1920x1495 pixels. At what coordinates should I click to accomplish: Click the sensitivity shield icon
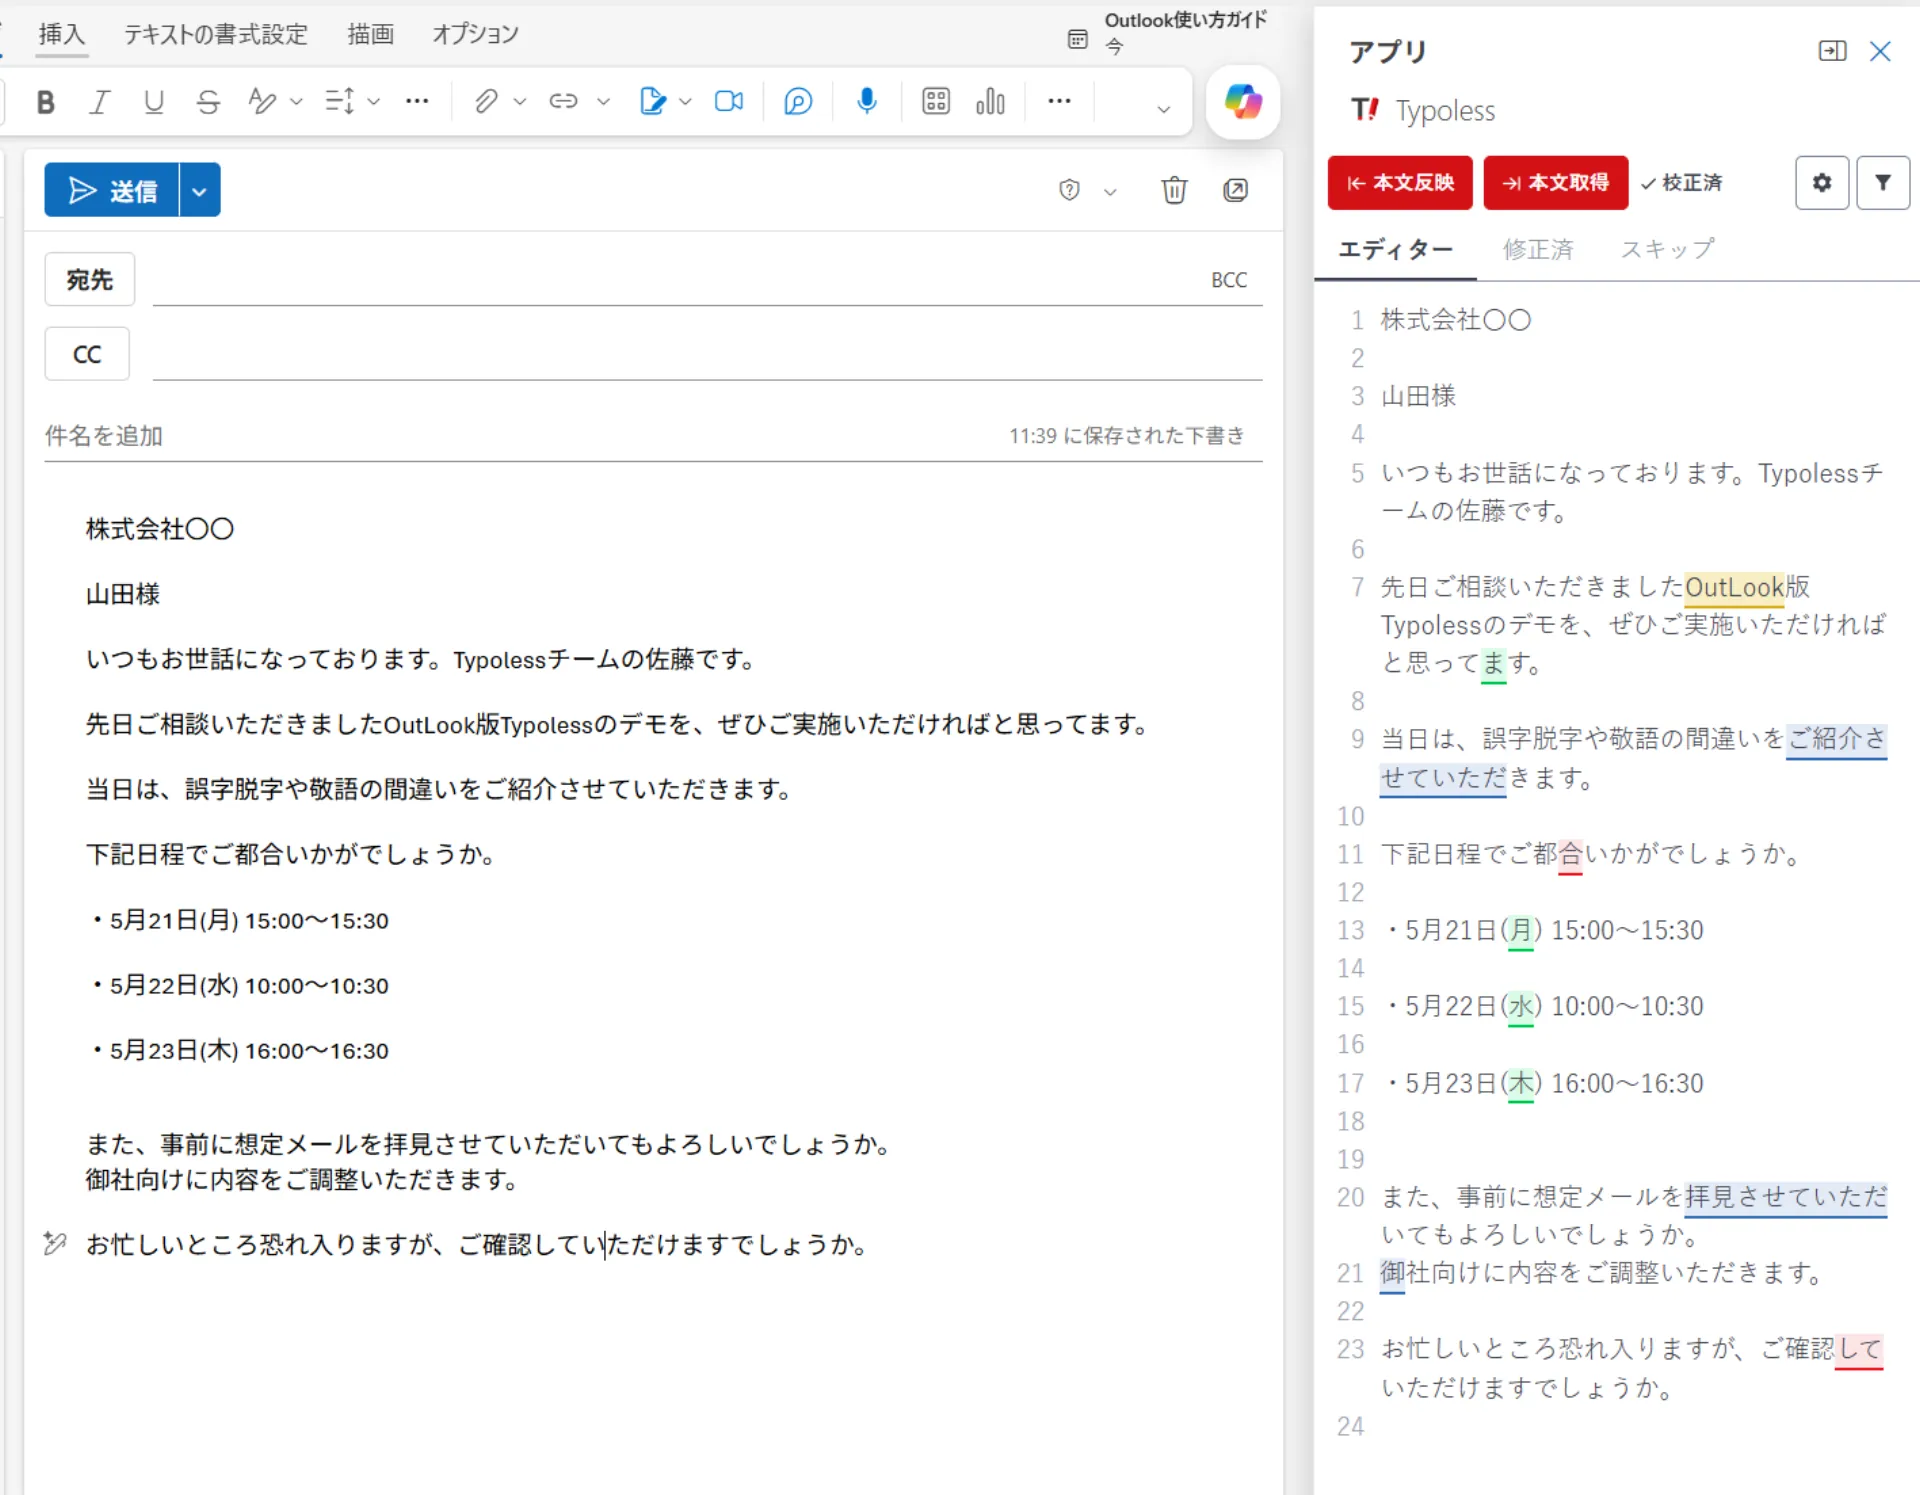1069,190
